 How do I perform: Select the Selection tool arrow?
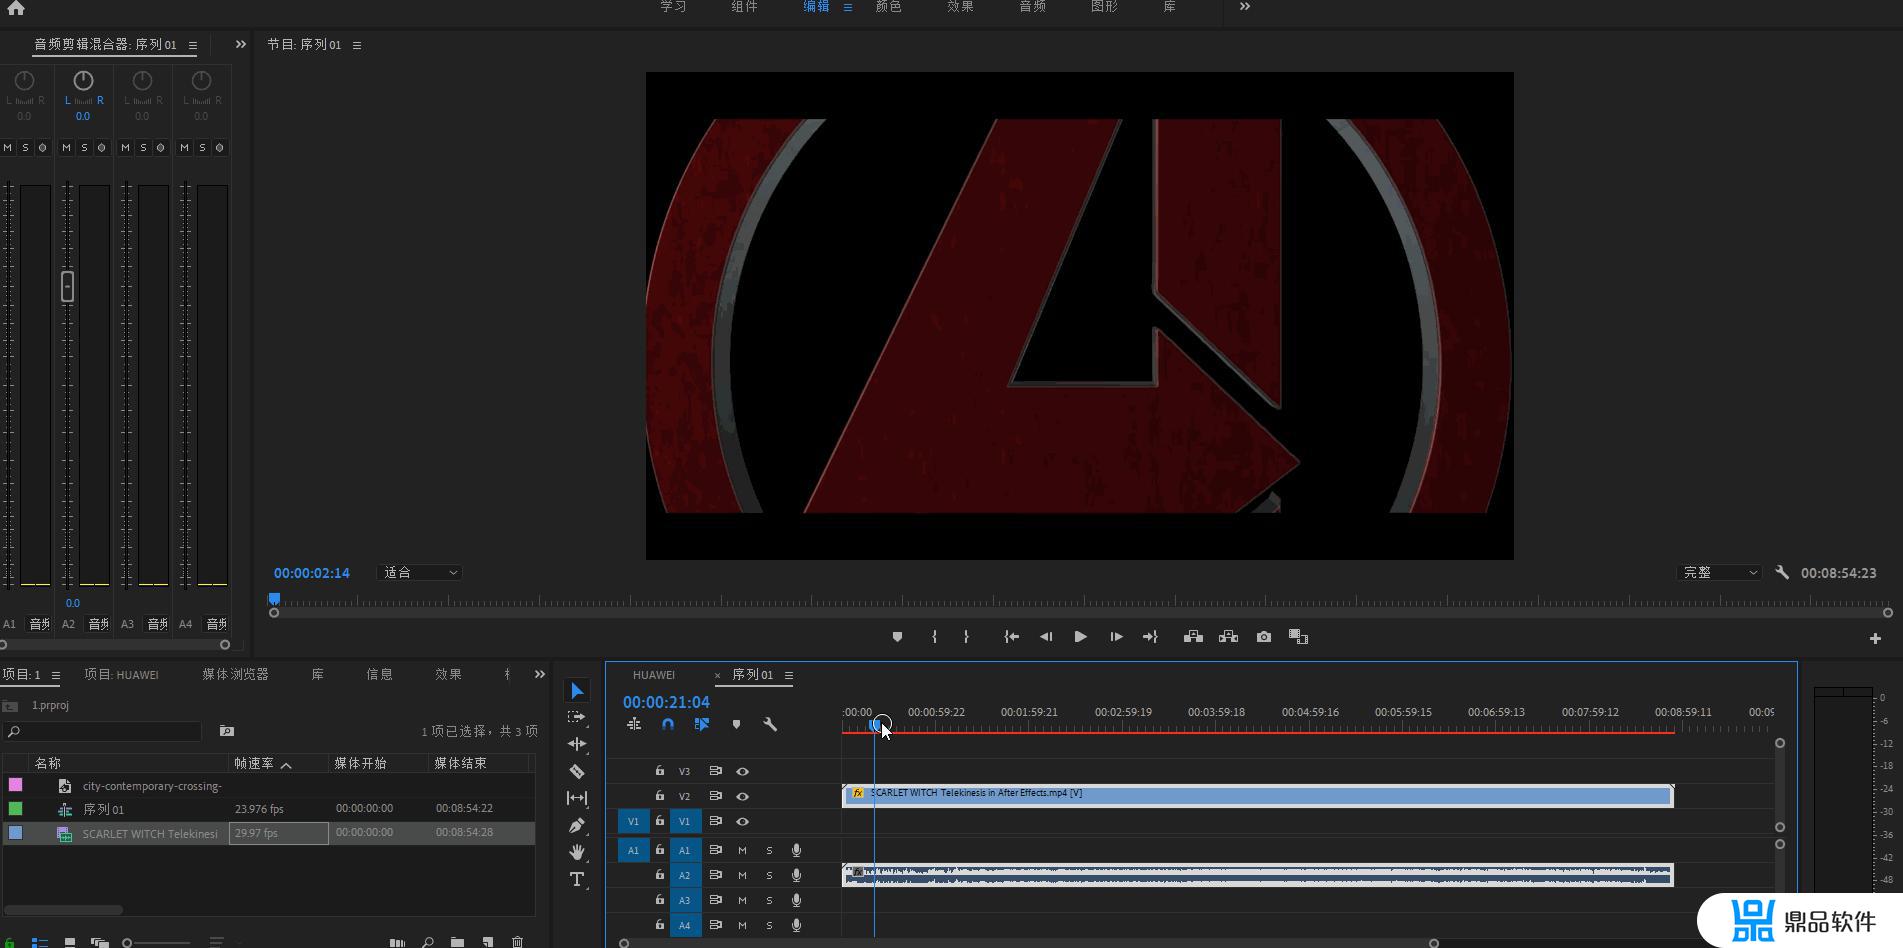pos(577,691)
